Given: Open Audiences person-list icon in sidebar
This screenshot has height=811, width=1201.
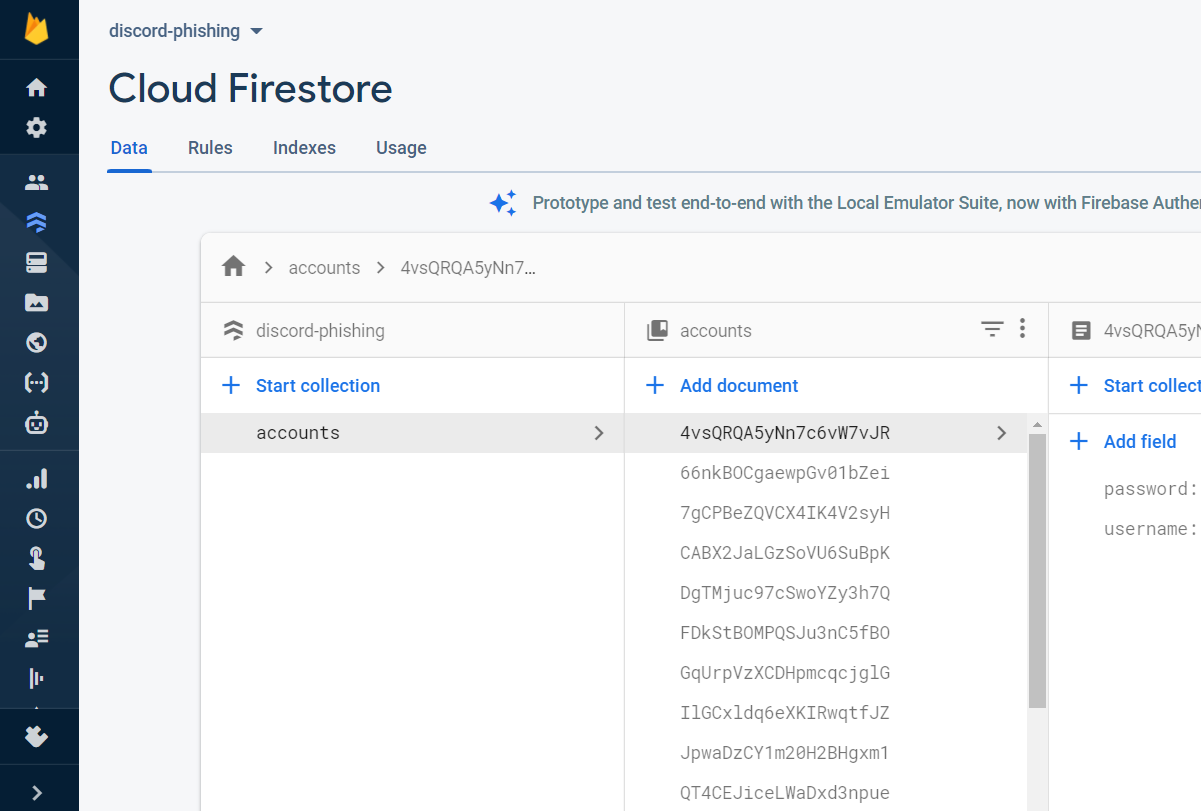Looking at the screenshot, I should [37, 638].
